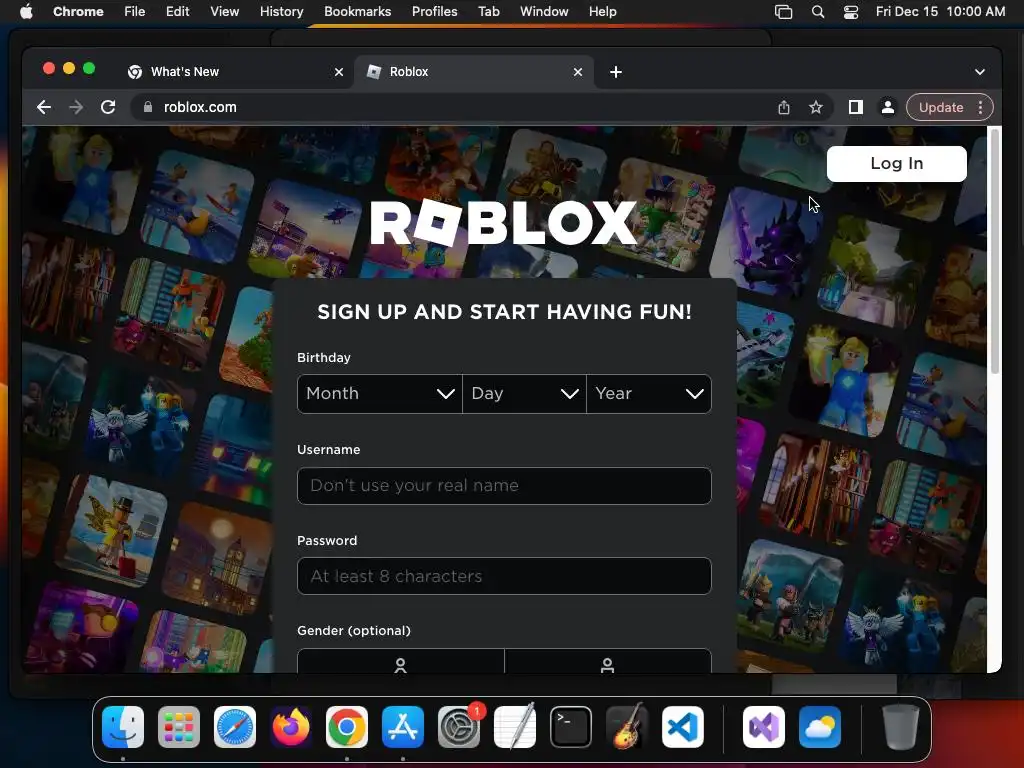1024x768 pixels.
Task: Open the Profiles menu
Action: click(x=434, y=12)
